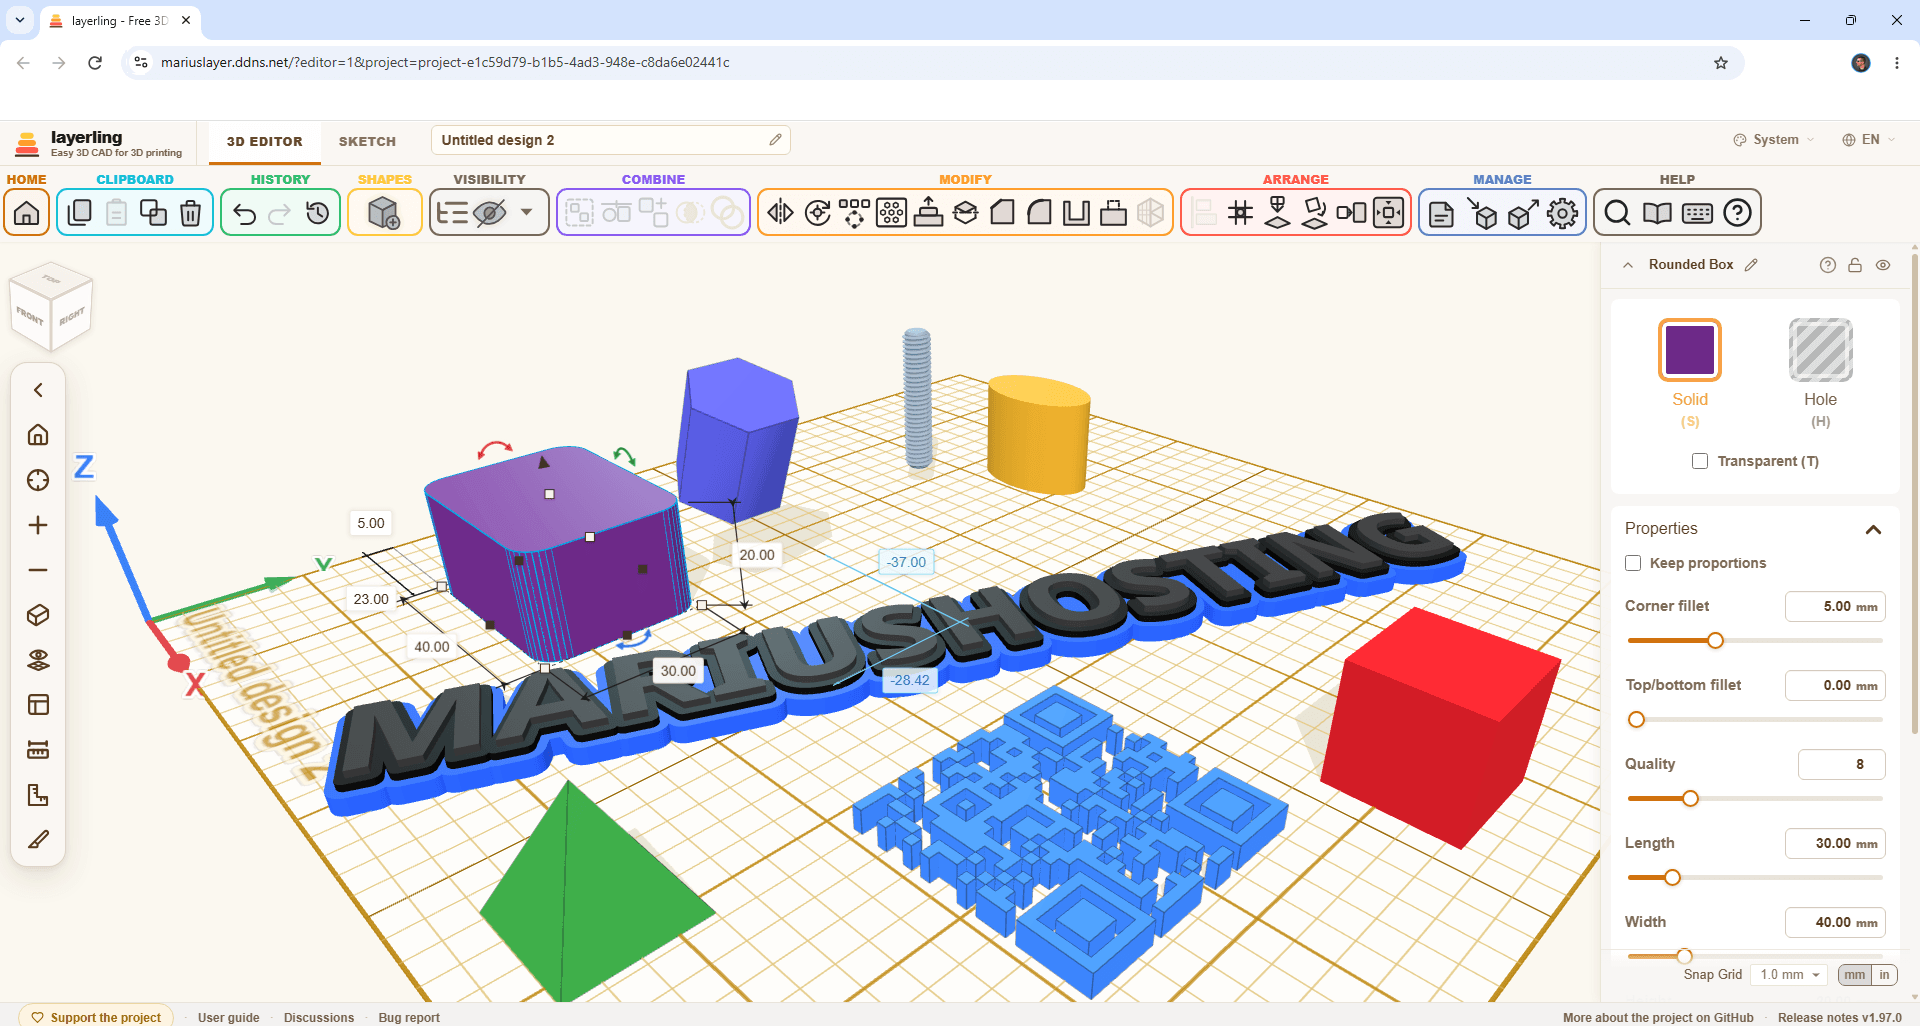This screenshot has width=1920, height=1026.
Task: Select the Mirror tool in Modify
Action: coord(780,213)
